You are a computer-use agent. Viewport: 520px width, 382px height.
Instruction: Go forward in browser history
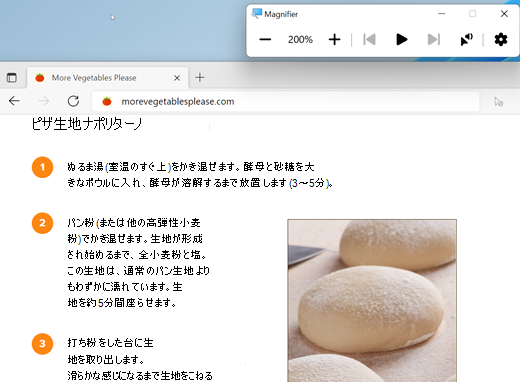(x=44, y=101)
